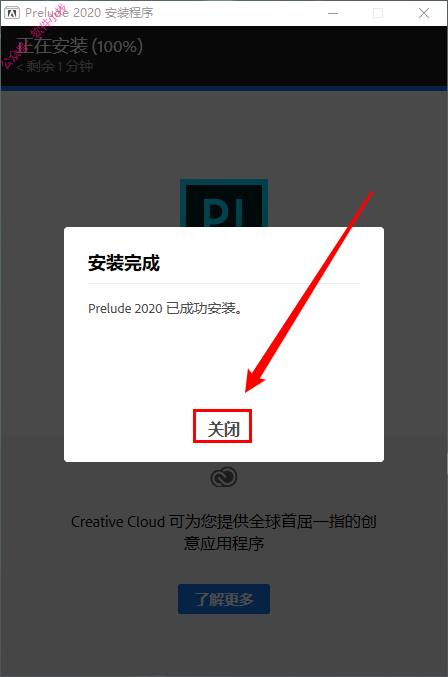Screen dimensions: 448x677
Task: Close the installer with the X button
Action: click(424, 13)
